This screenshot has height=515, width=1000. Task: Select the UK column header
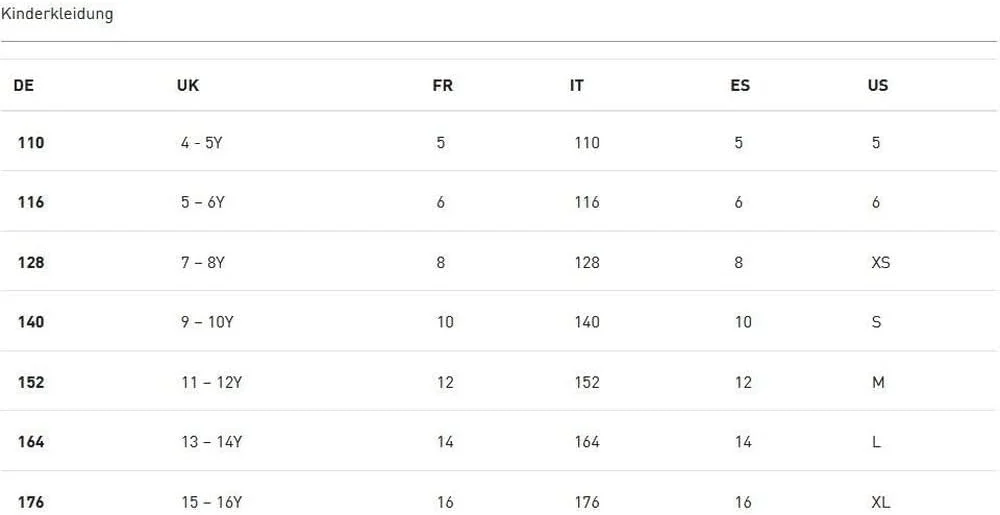point(188,86)
